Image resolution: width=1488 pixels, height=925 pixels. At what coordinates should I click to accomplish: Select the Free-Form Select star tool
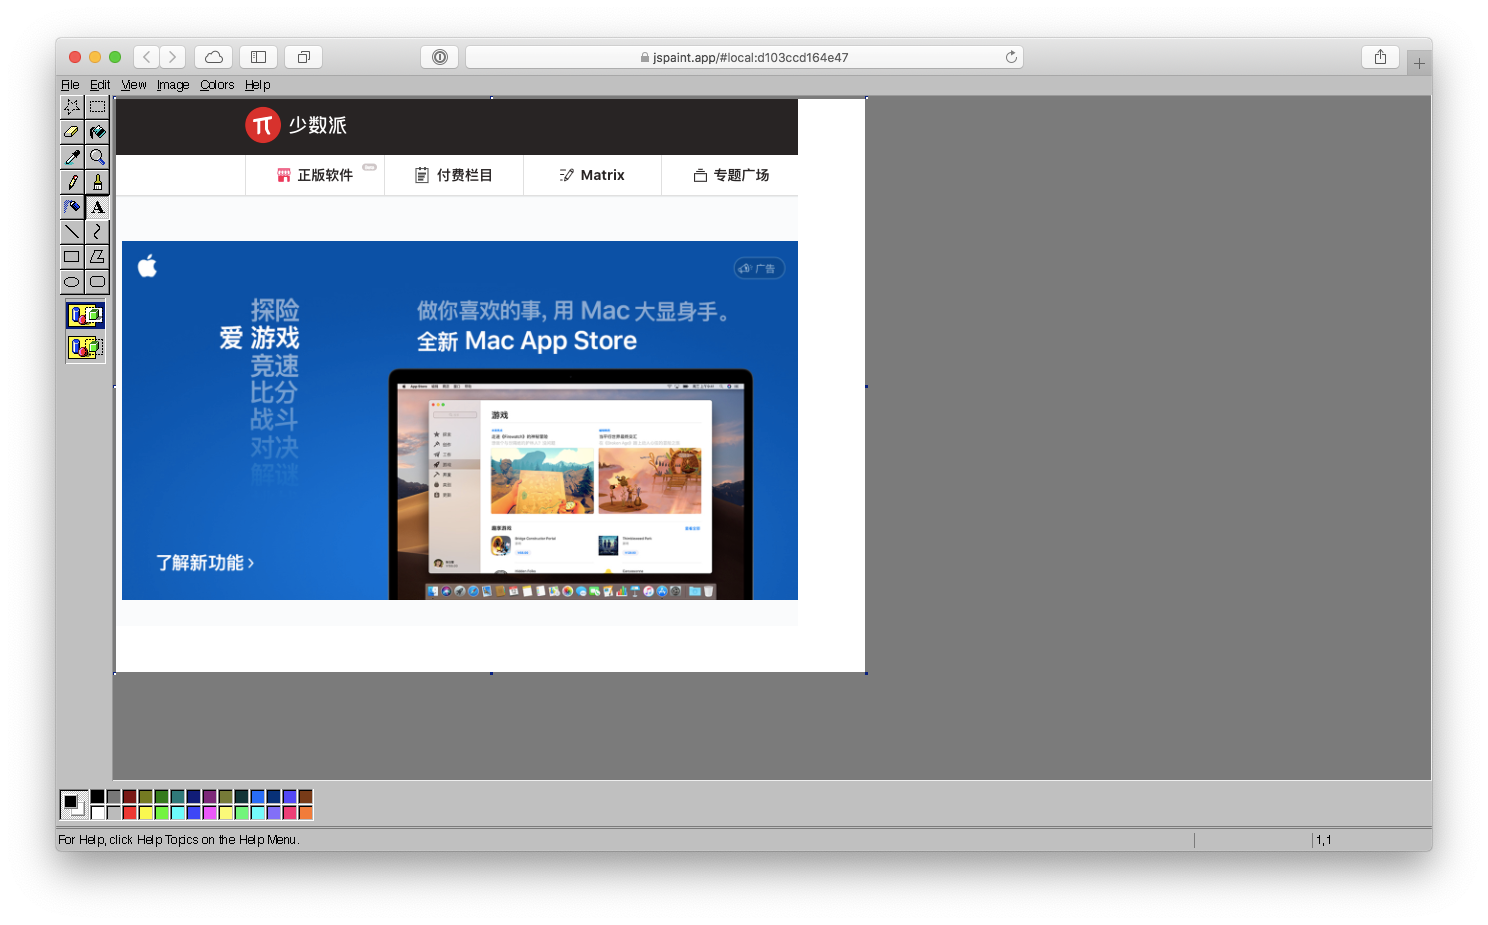click(72, 106)
